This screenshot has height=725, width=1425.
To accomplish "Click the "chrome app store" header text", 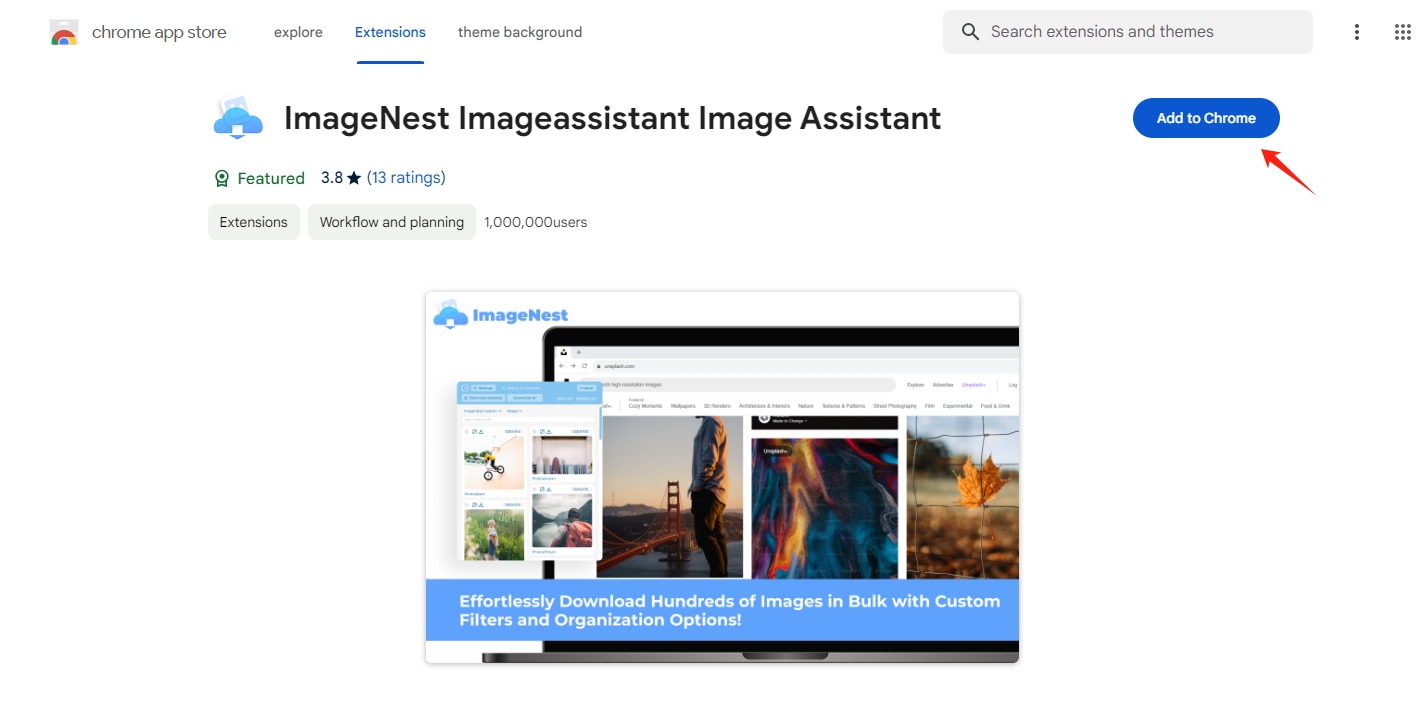I will click(x=159, y=32).
